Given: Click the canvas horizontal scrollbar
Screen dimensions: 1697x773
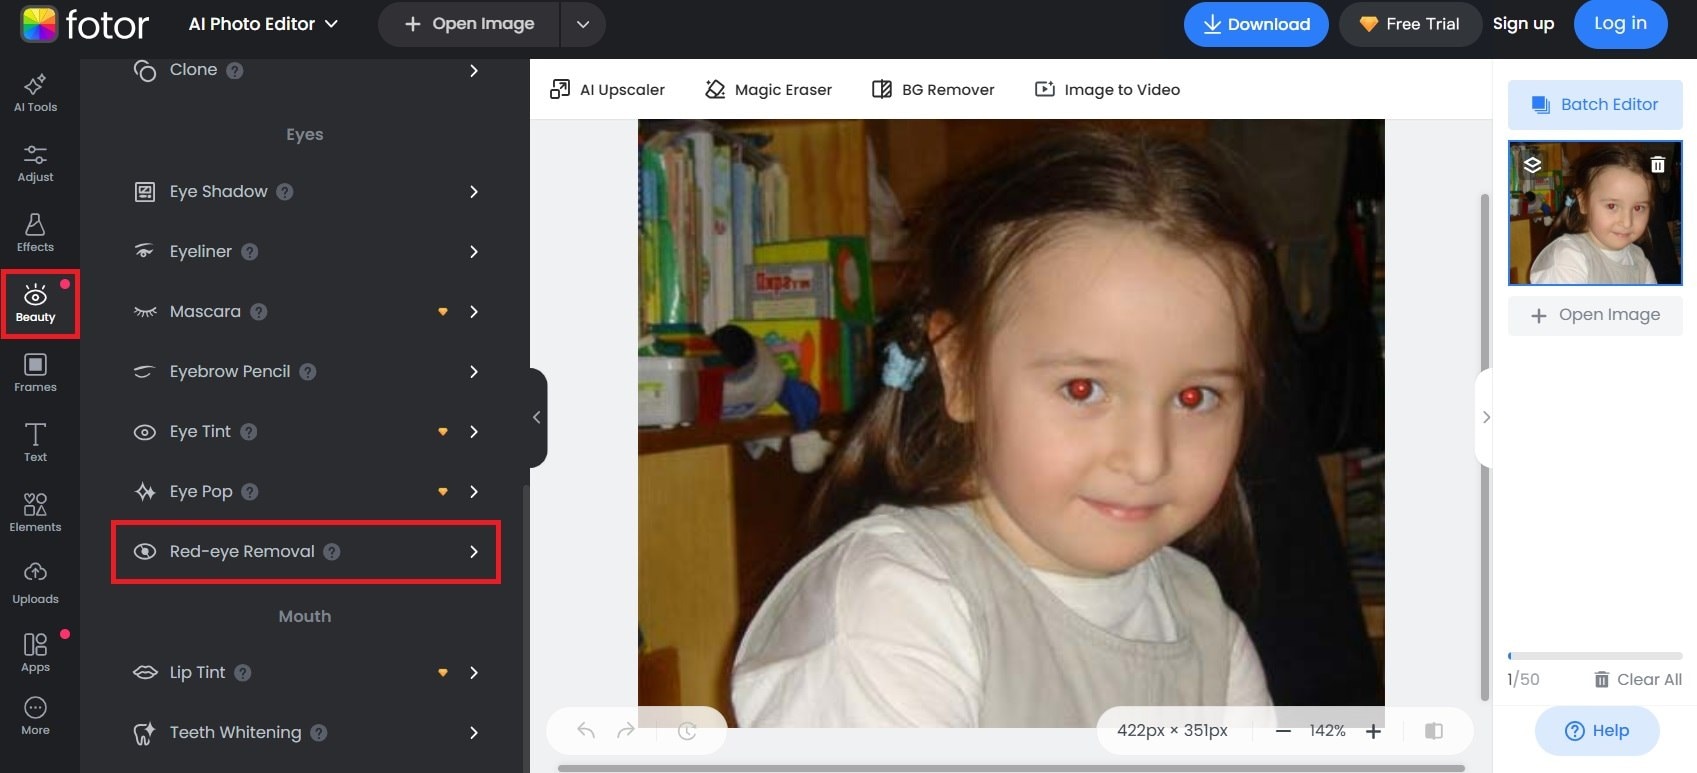Looking at the screenshot, I should point(1011,768).
